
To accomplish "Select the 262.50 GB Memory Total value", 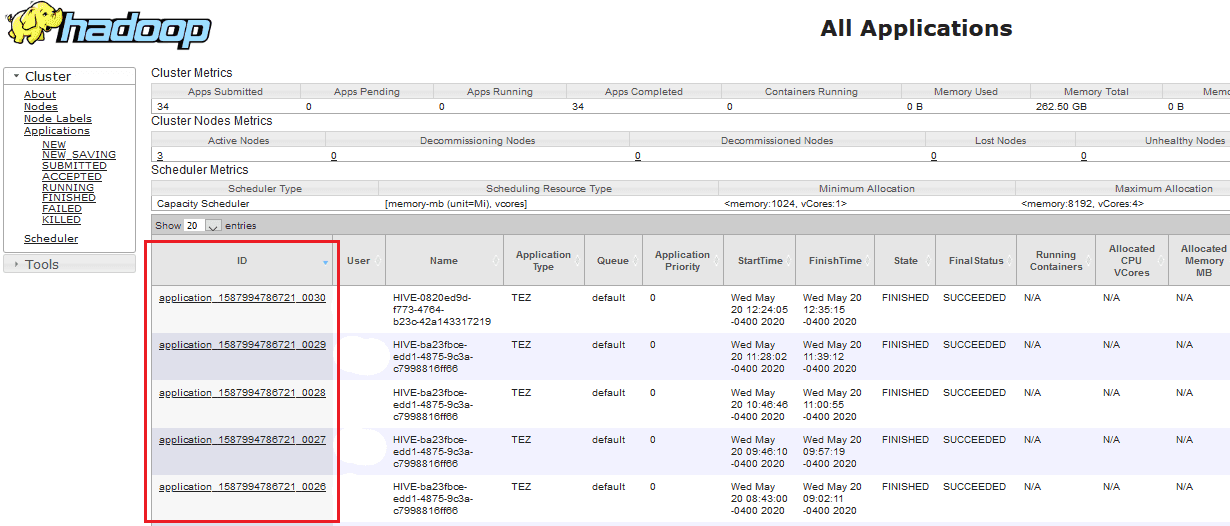I will [1061, 106].
